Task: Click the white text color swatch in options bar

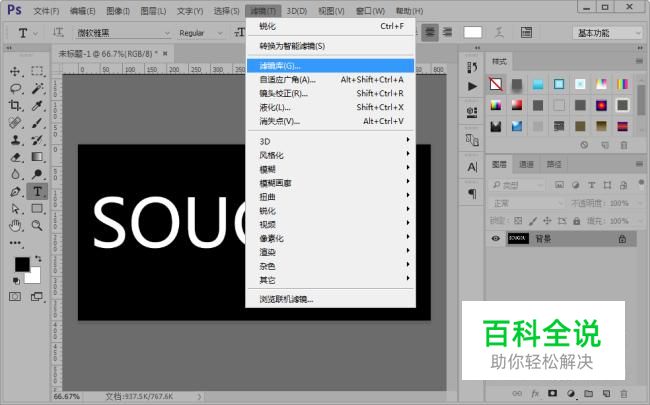Action: click(x=473, y=32)
